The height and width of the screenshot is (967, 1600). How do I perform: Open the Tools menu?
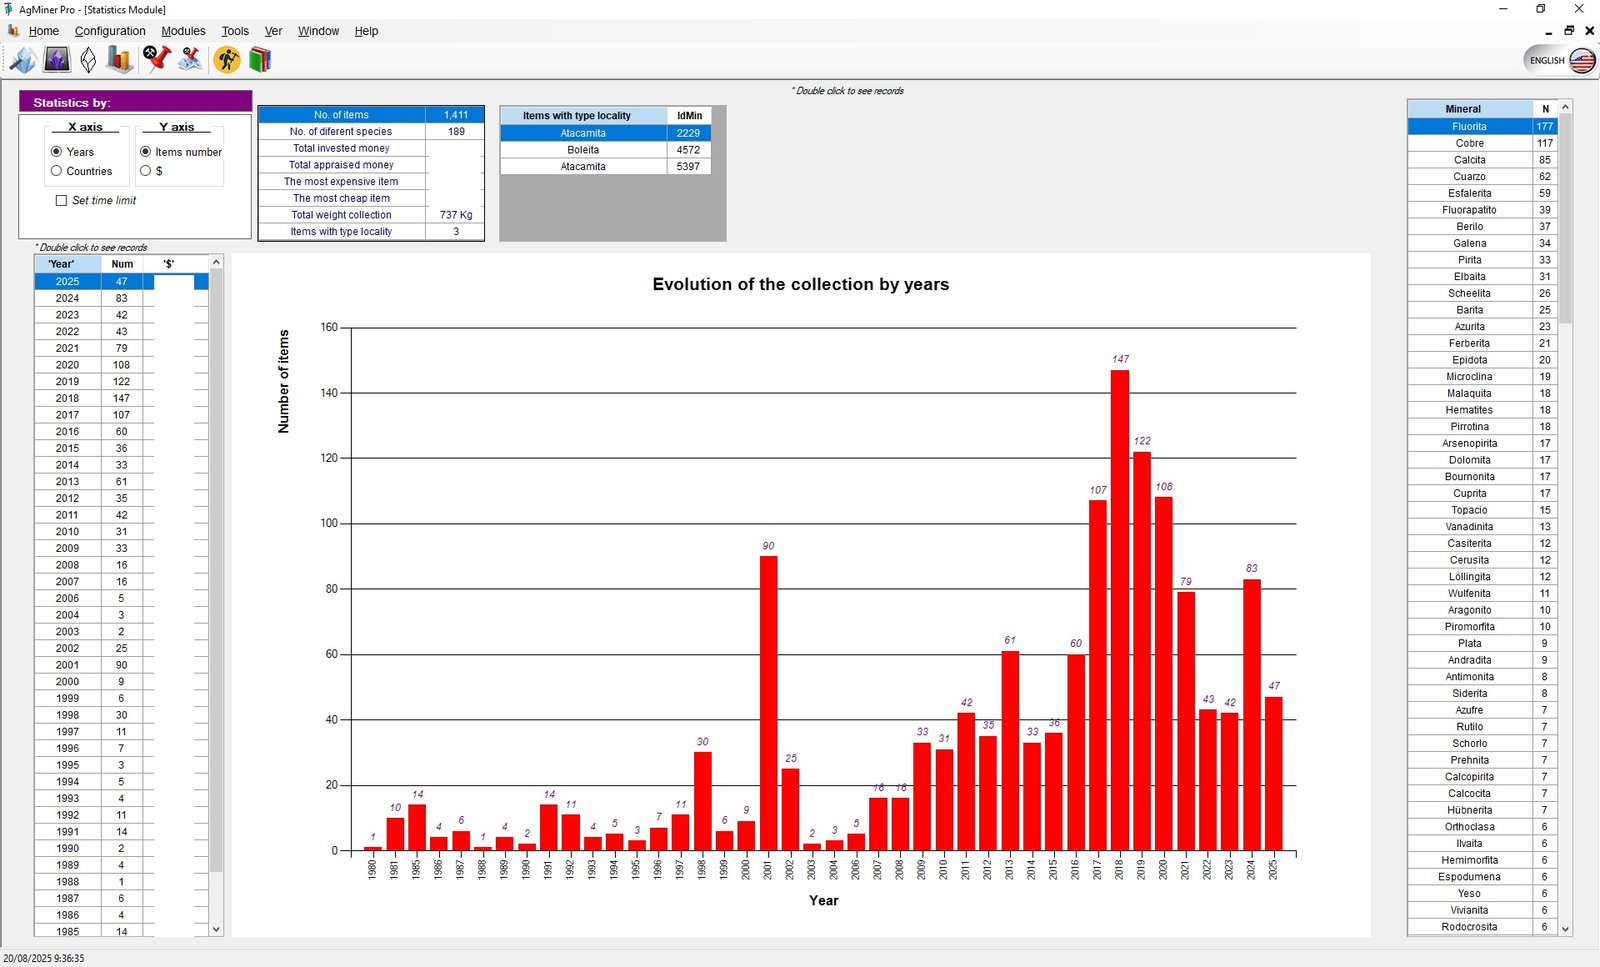tap(235, 31)
